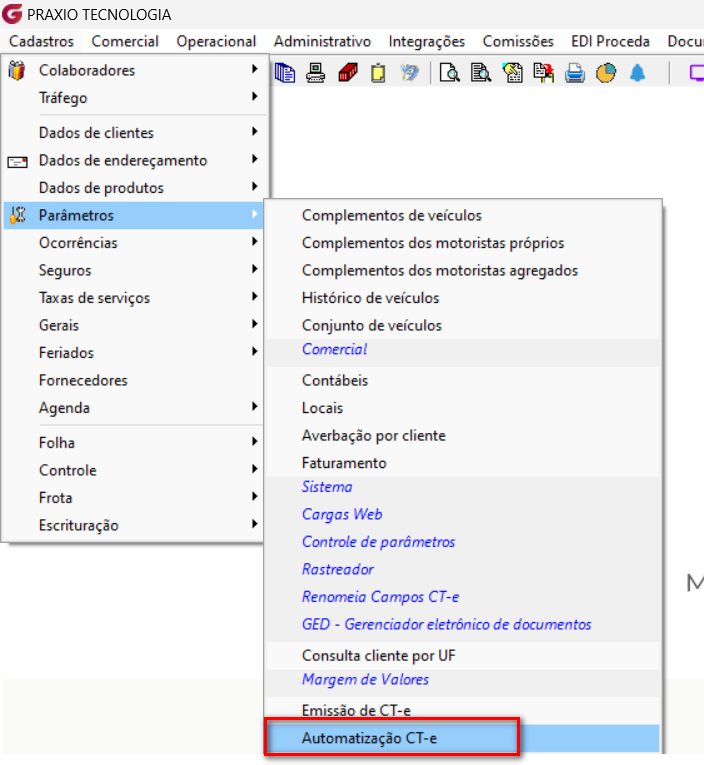Open the Escrituração submenu entry
This screenshot has height=765, width=704.
(x=133, y=525)
